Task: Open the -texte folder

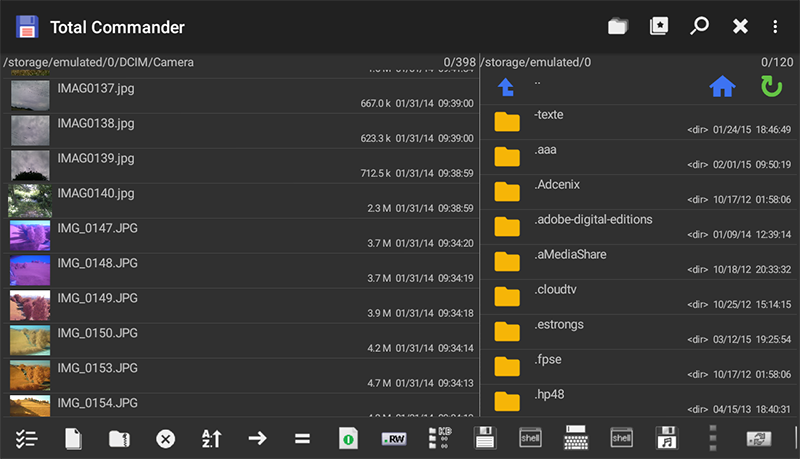Action: [x=639, y=122]
